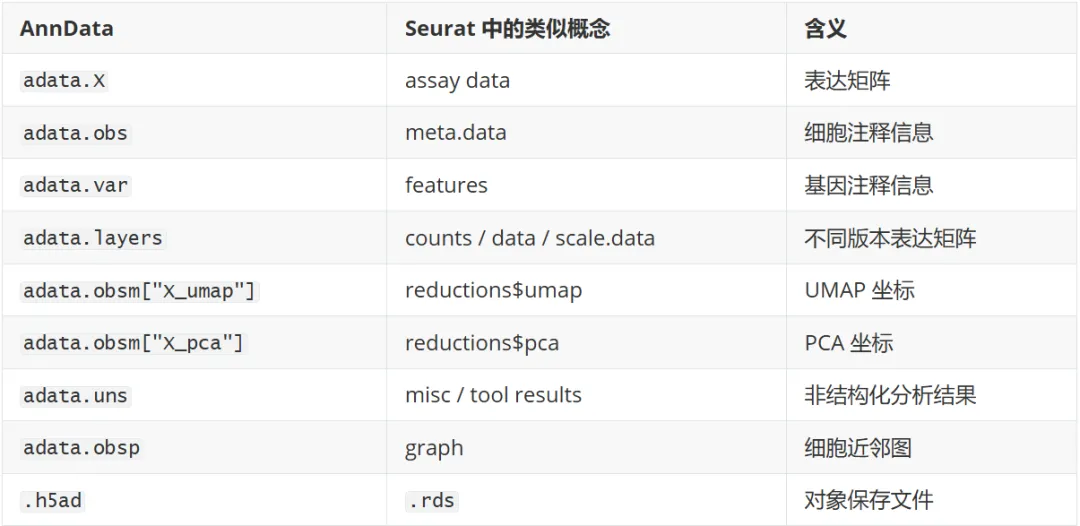Select the adata.uns code cell

coord(75,396)
